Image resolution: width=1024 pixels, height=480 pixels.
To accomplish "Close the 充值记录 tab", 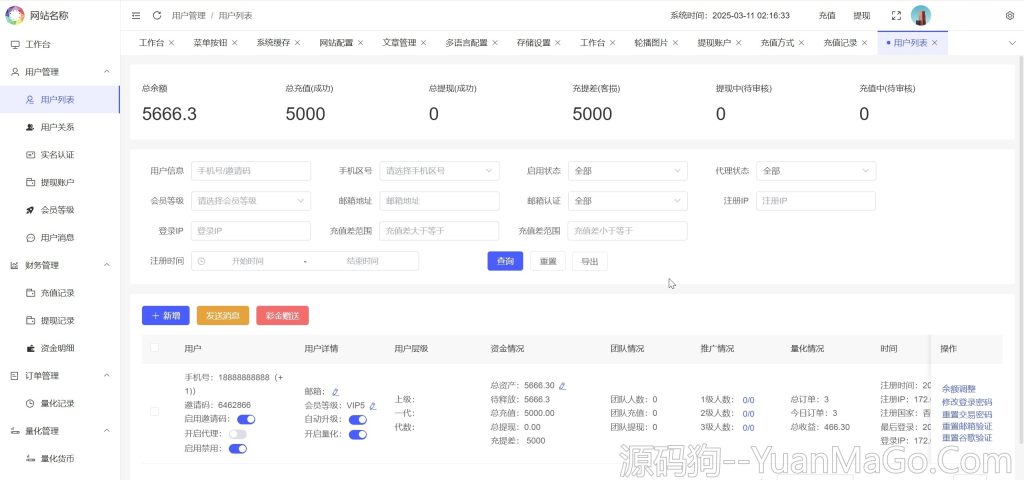I will click(x=865, y=42).
